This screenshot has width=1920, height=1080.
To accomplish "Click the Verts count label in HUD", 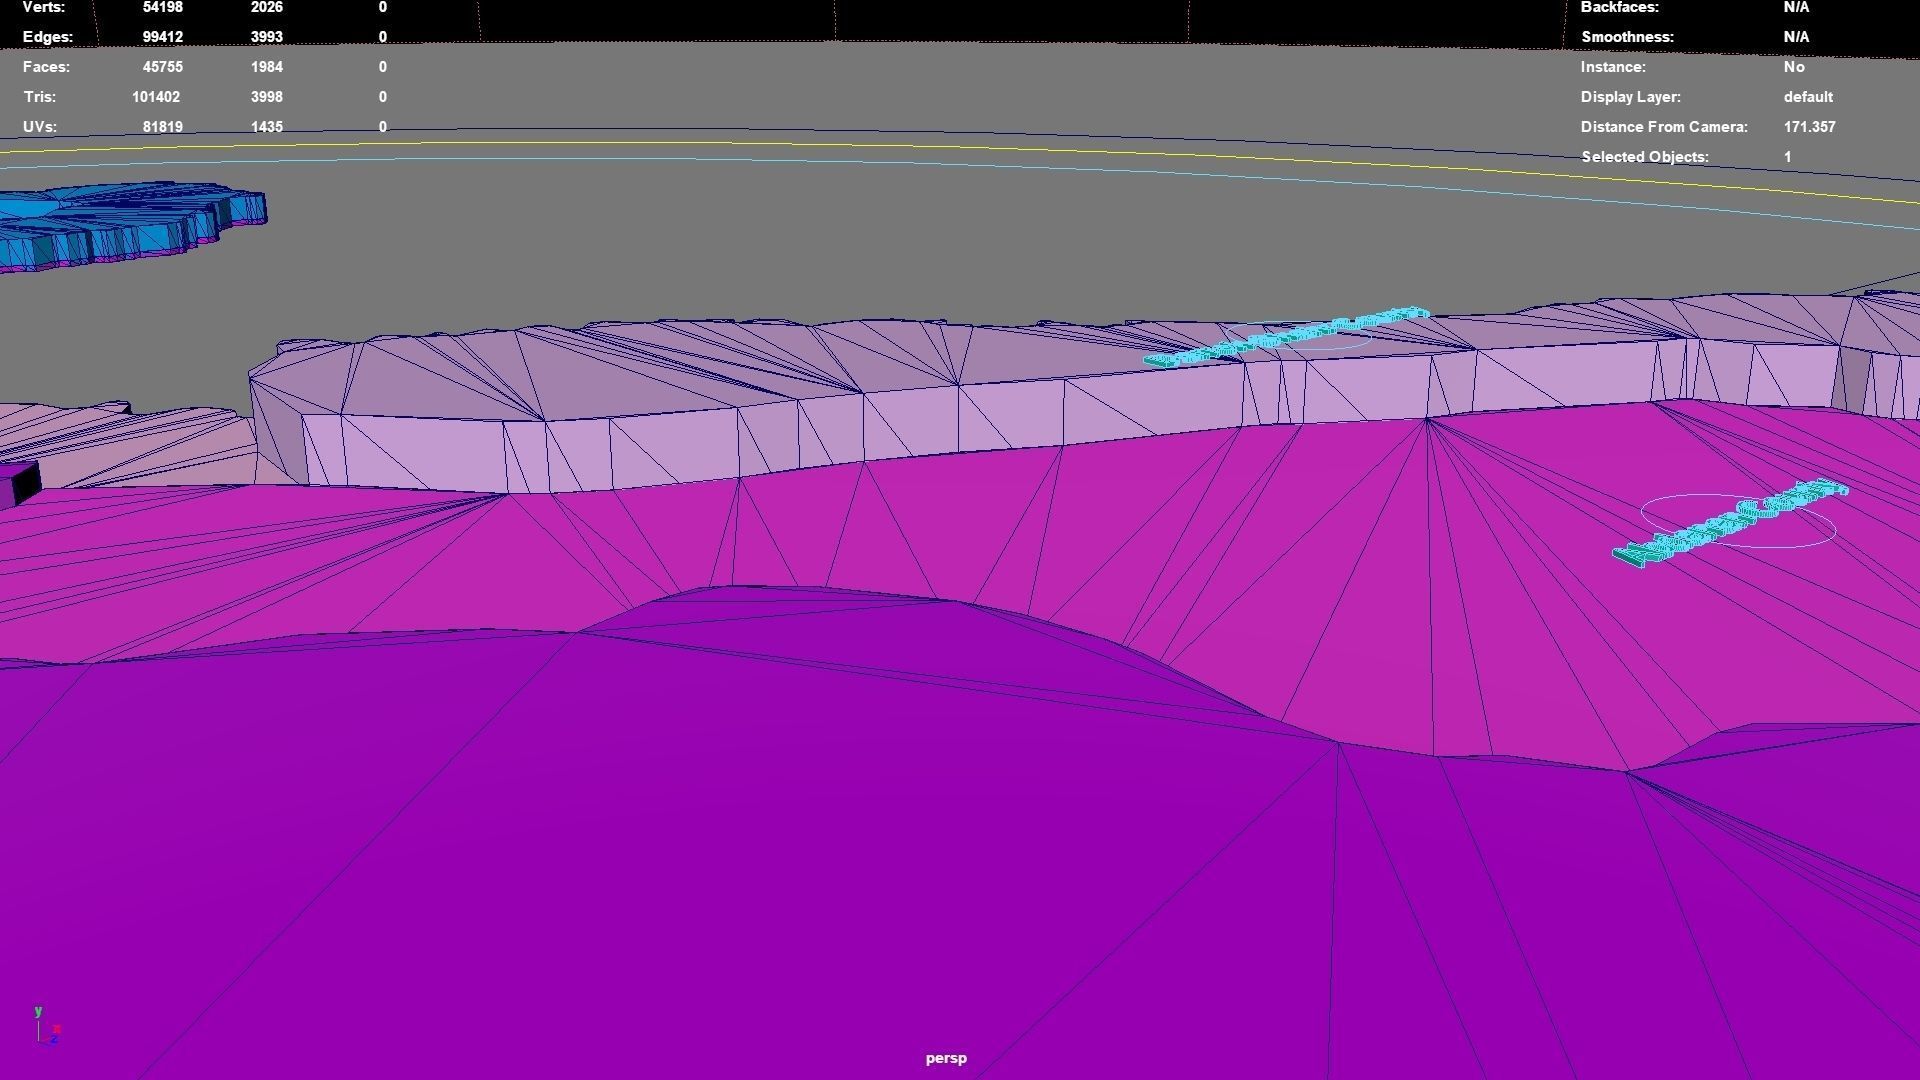I will pyautogui.click(x=44, y=7).
